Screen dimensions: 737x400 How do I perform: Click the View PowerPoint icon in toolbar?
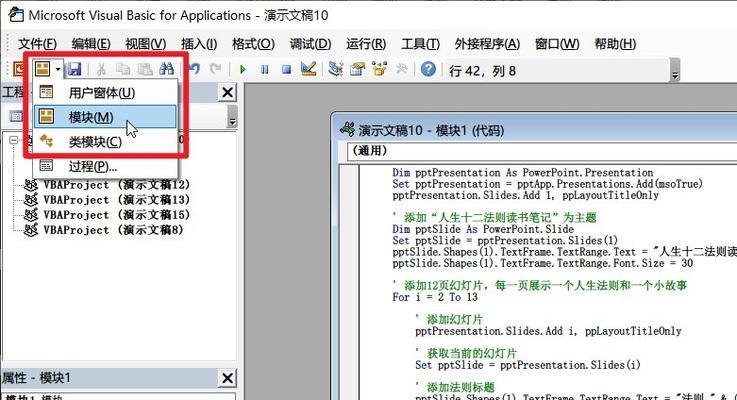coord(17,70)
